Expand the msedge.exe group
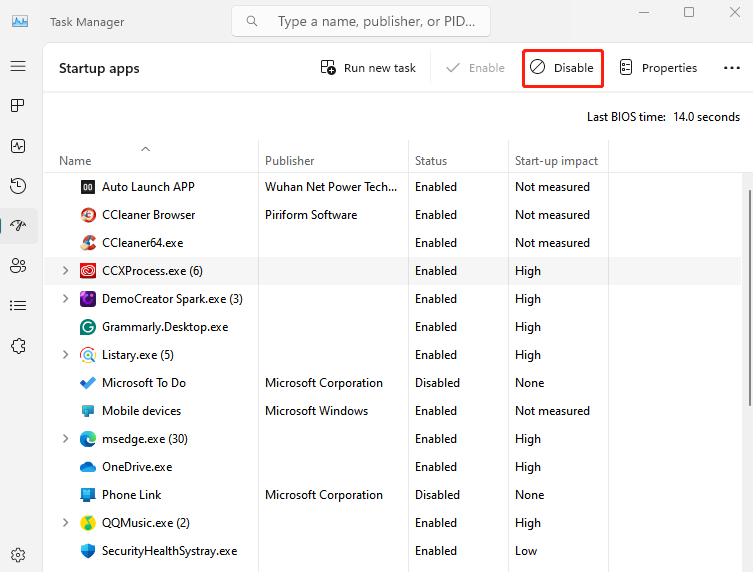This screenshot has height=572, width=753. click(x=66, y=439)
